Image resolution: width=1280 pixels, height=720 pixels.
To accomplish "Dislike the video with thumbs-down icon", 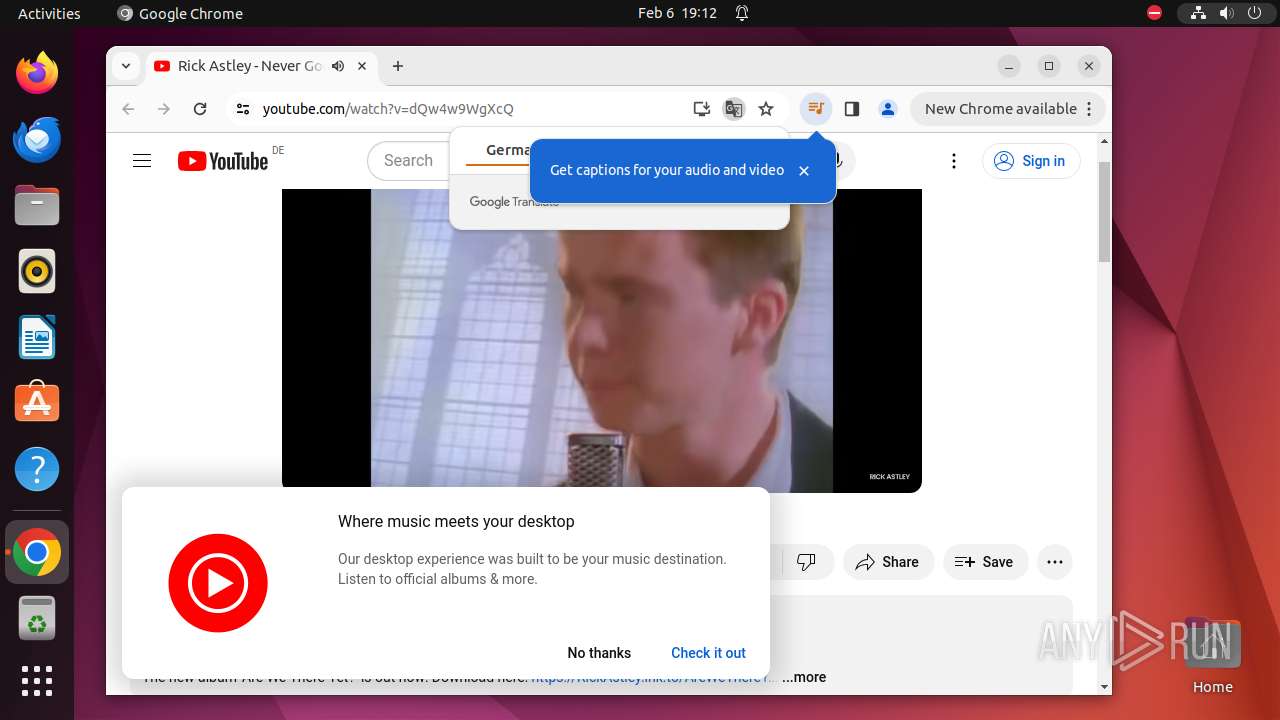I will coord(806,562).
